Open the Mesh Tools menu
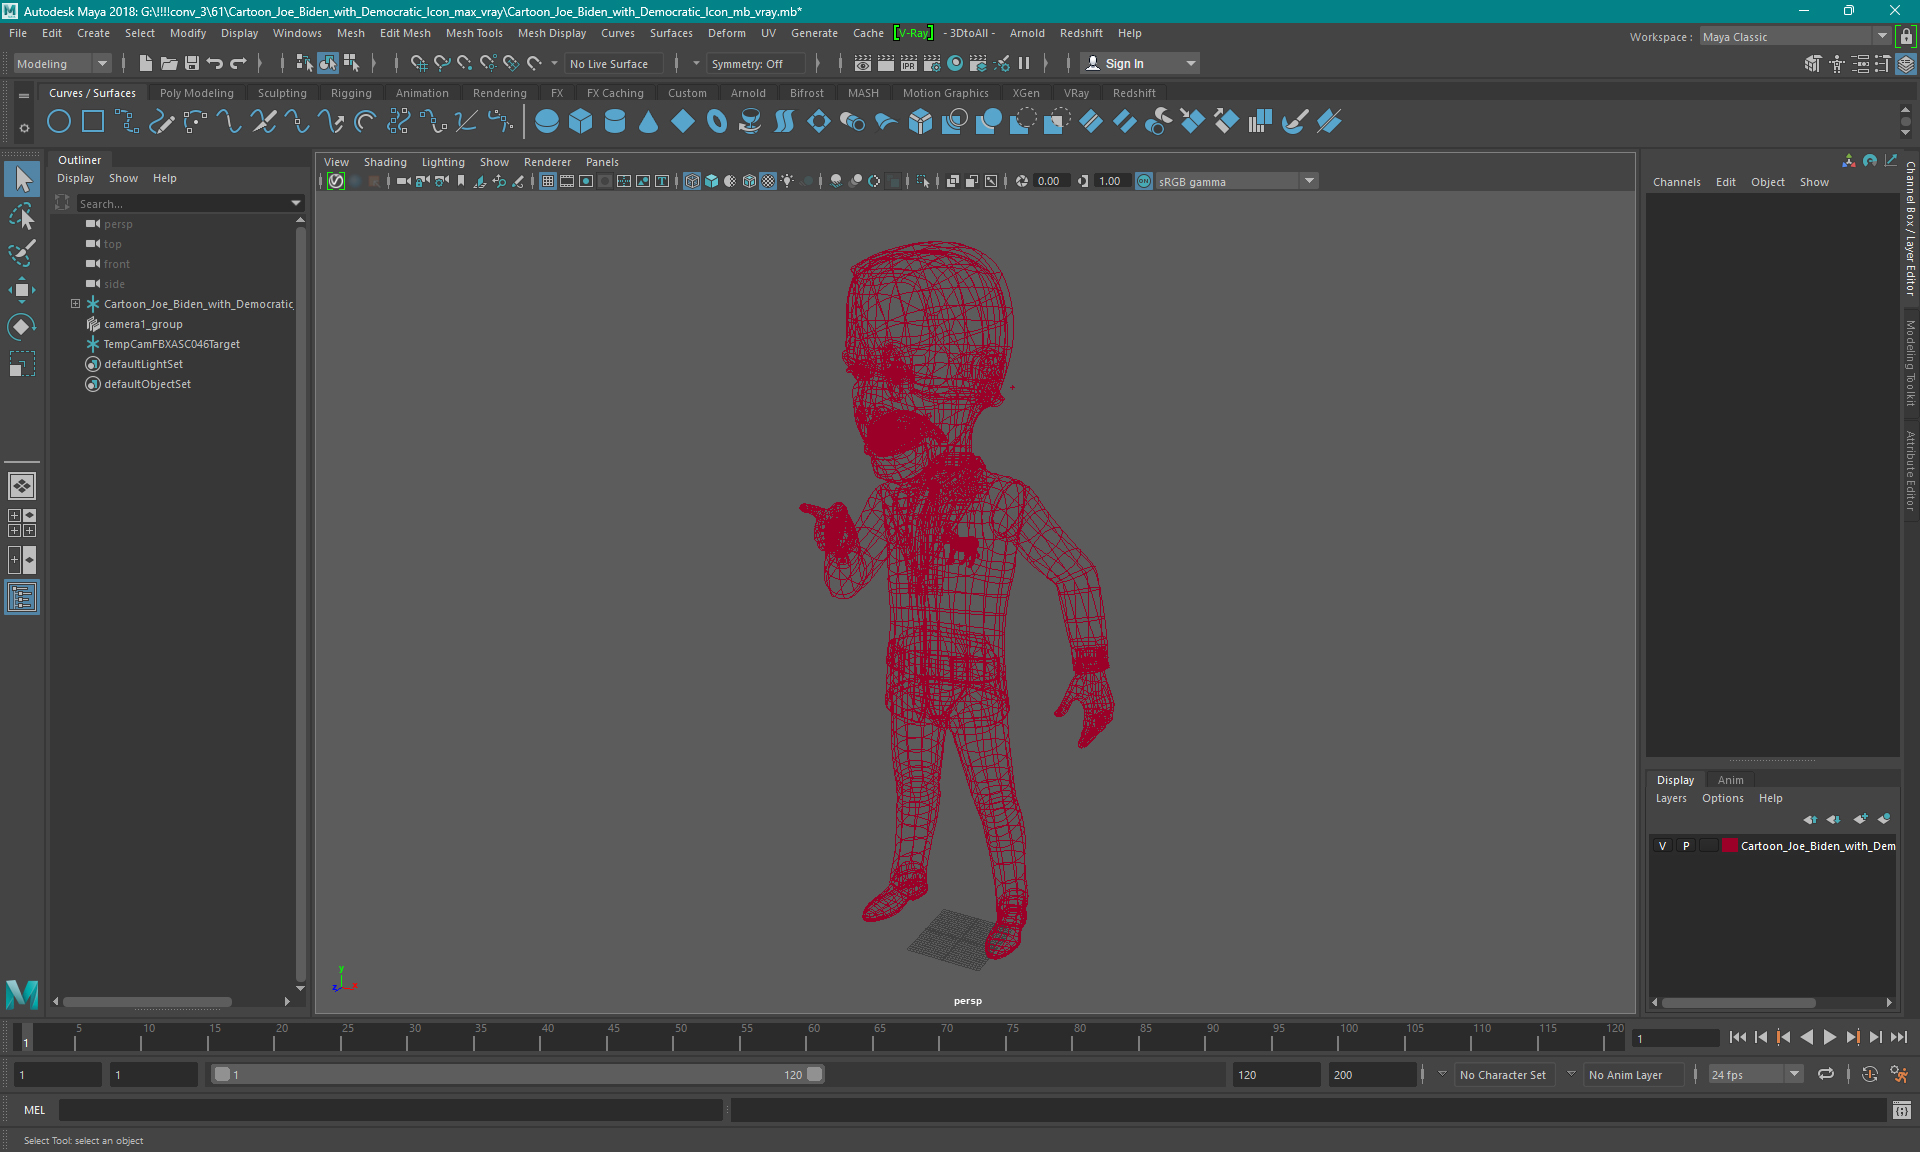The height and width of the screenshot is (1152, 1920). [473, 33]
